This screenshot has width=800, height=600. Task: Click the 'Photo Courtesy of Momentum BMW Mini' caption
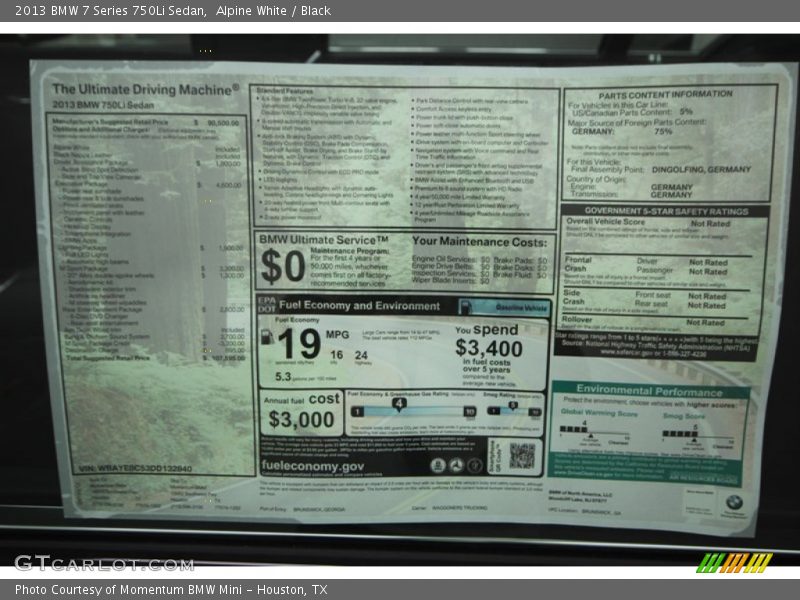[128, 590]
